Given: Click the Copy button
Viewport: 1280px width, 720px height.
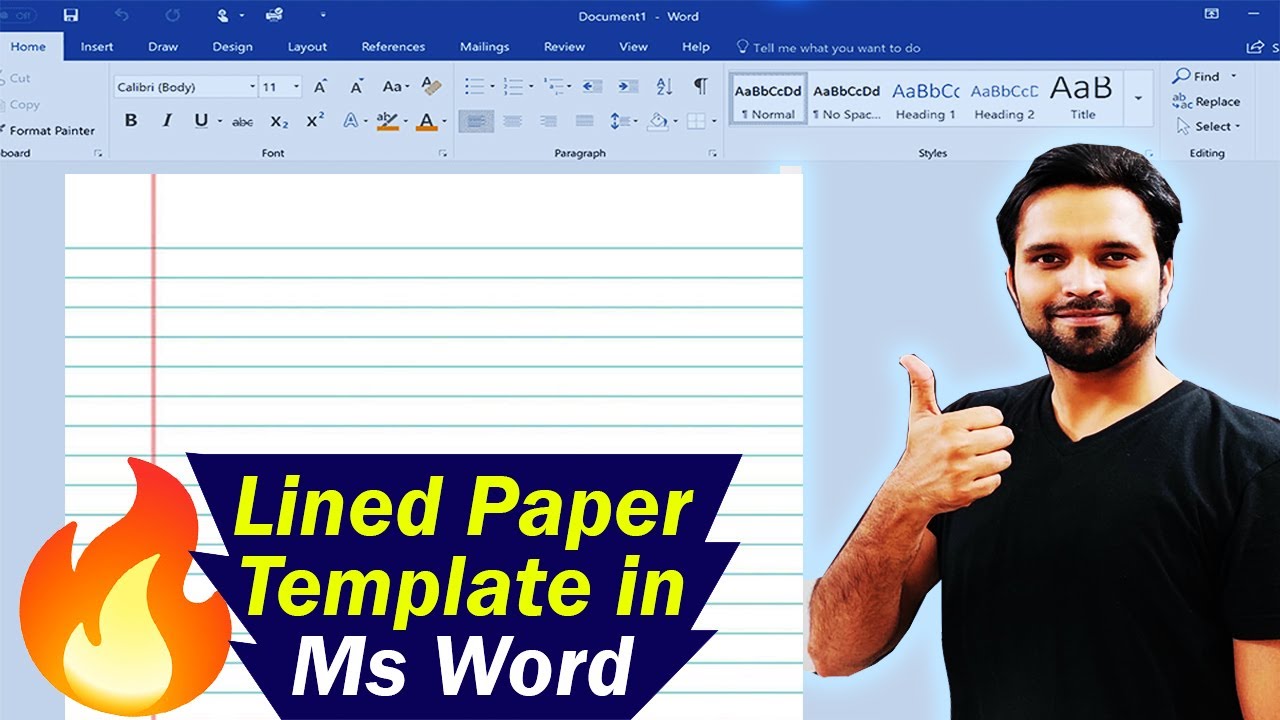Looking at the screenshot, I should click(20, 104).
